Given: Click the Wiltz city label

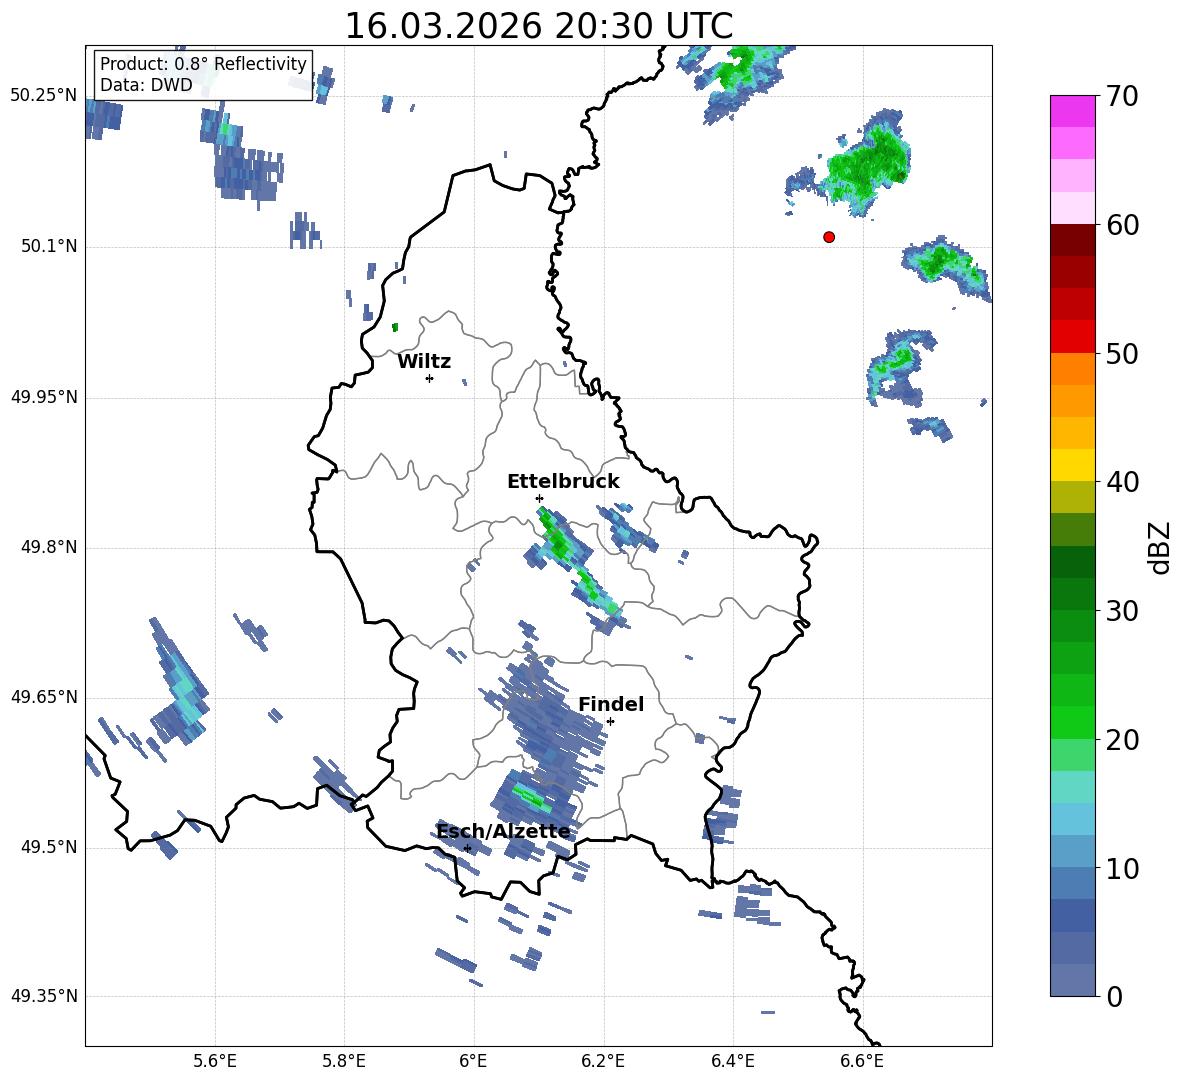Looking at the screenshot, I should 424,362.
